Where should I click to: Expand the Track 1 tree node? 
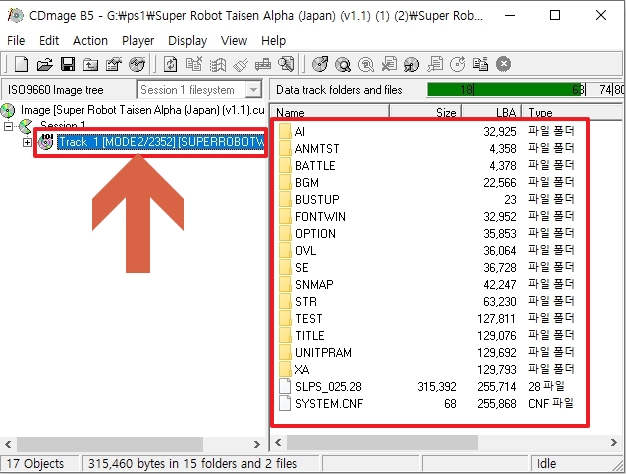(27, 142)
